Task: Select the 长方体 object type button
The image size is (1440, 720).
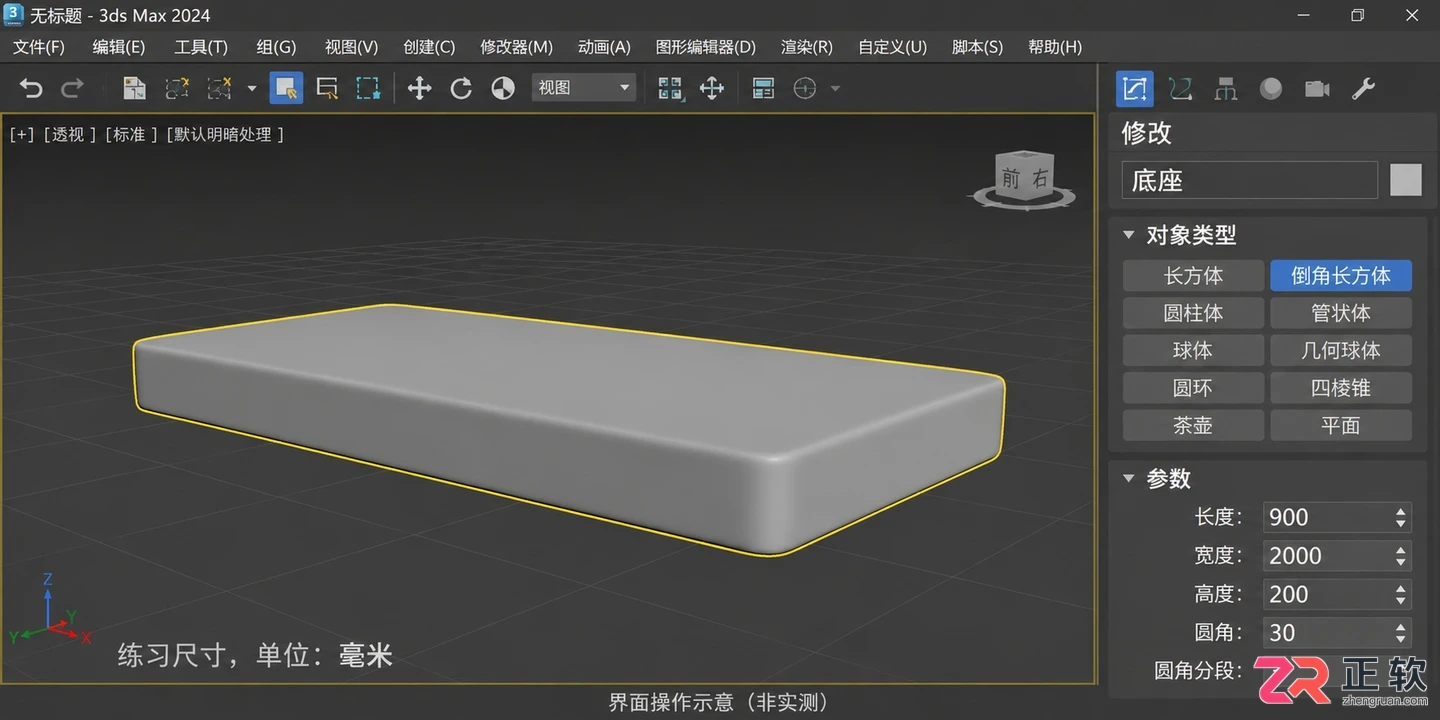Action: click(x=1194, y=276)
